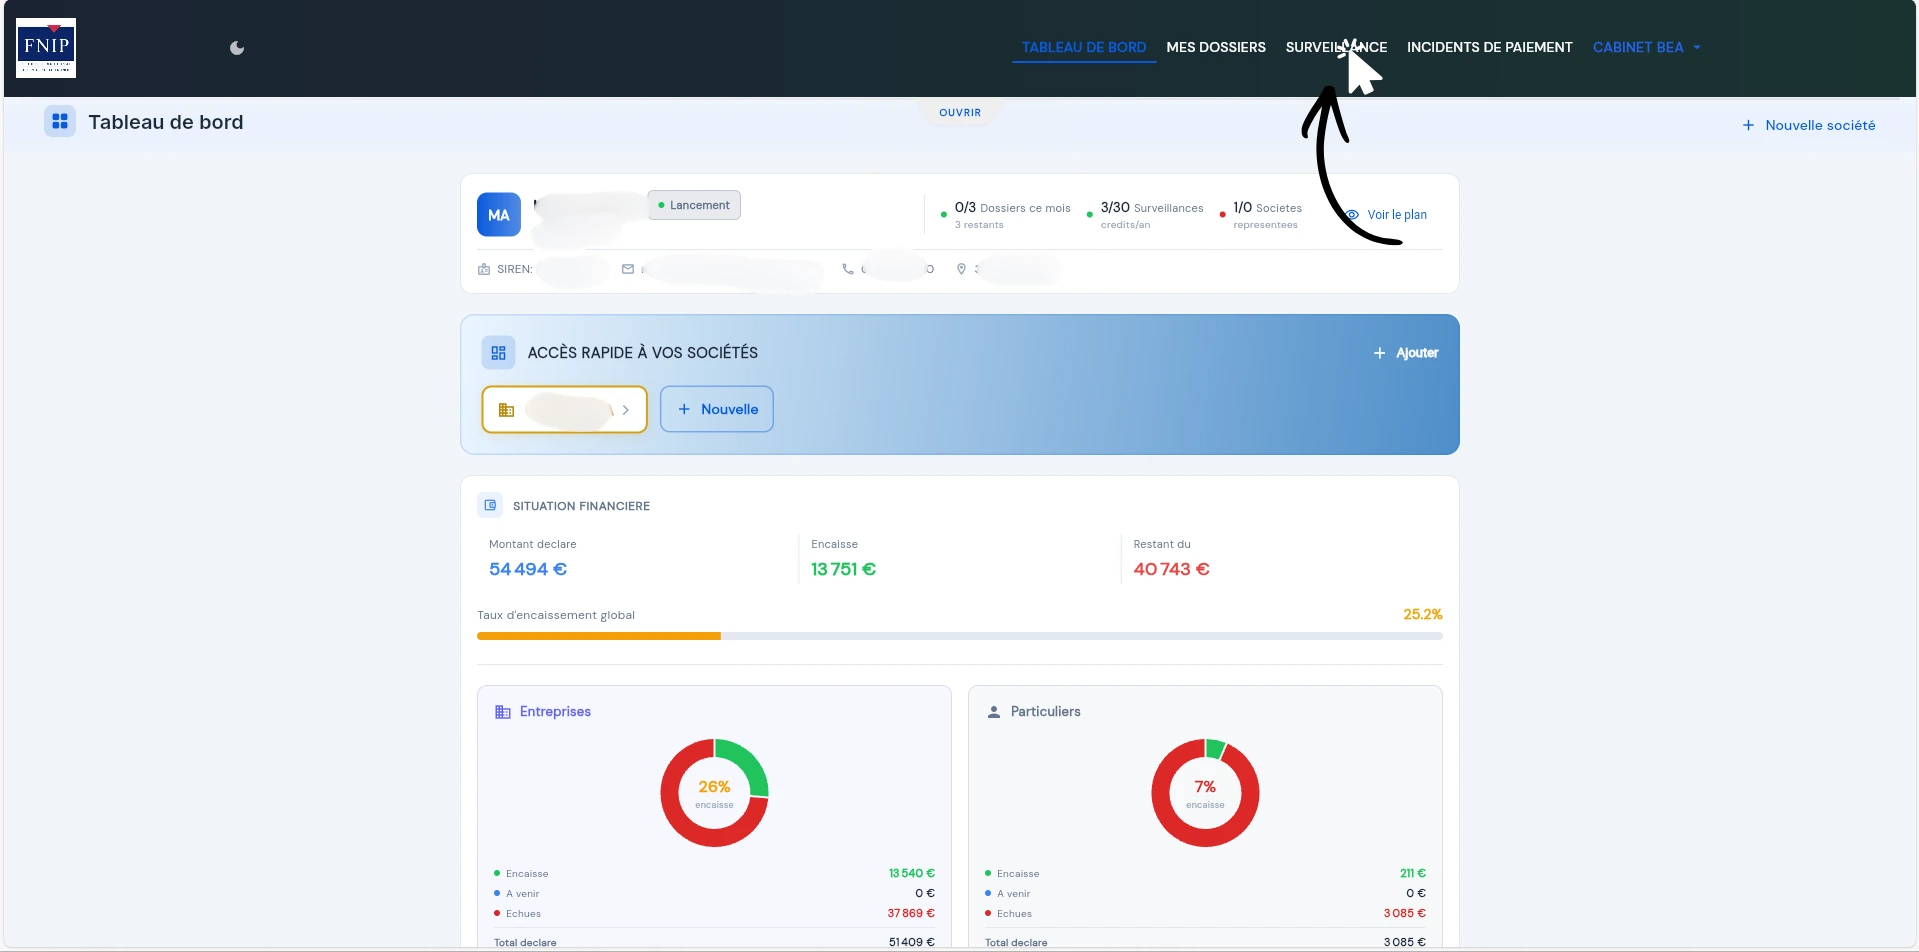Click the Entreprises building icon
1919x952 pixels.
[503, 712]
